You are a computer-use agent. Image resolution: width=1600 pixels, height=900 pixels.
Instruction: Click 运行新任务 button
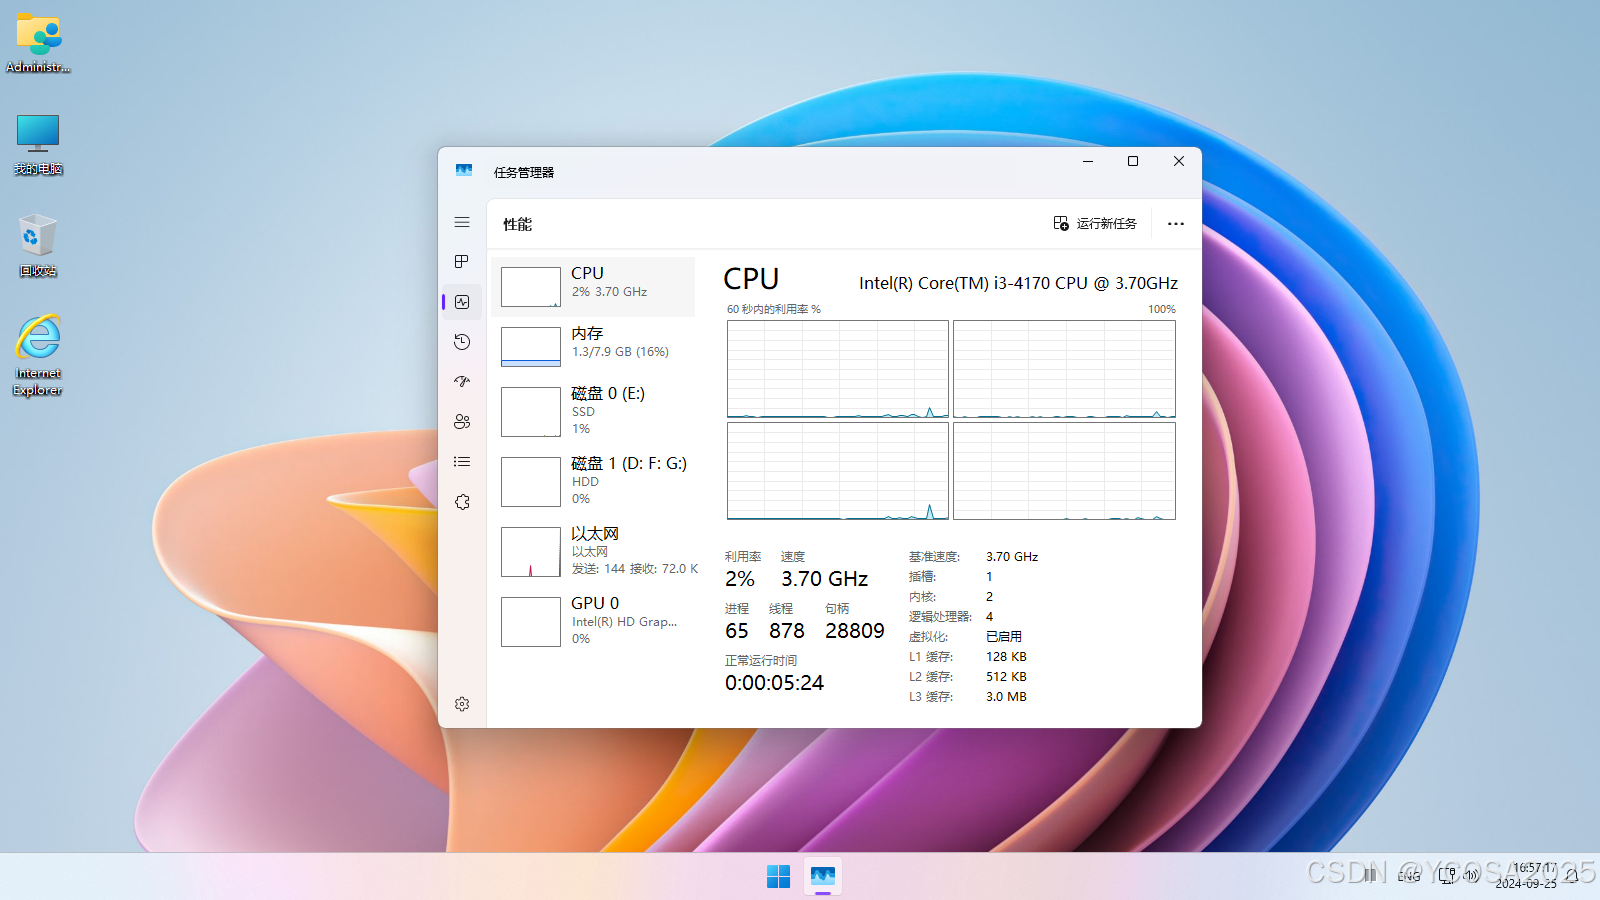[x=1095, y=224]
